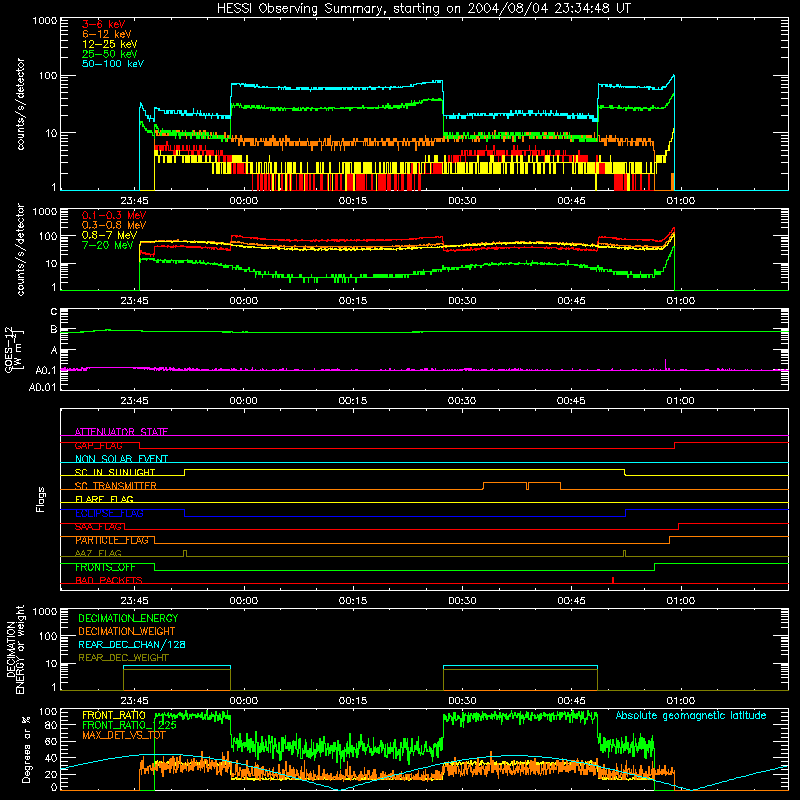Select the SC_TRANSMITTER flag label
The width and height of the screenshot is (800, 800).
[x=116, y=486]
